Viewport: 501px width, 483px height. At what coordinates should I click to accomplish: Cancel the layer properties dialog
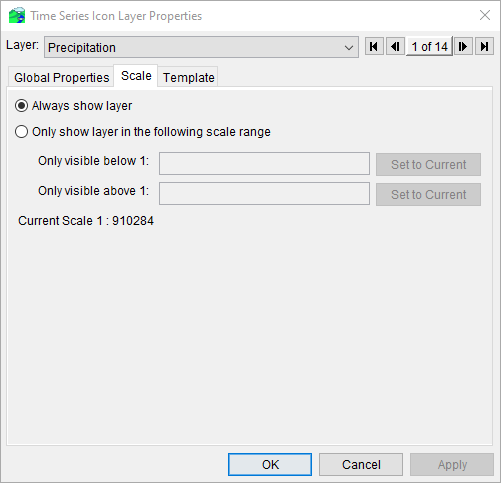point(361,464)
